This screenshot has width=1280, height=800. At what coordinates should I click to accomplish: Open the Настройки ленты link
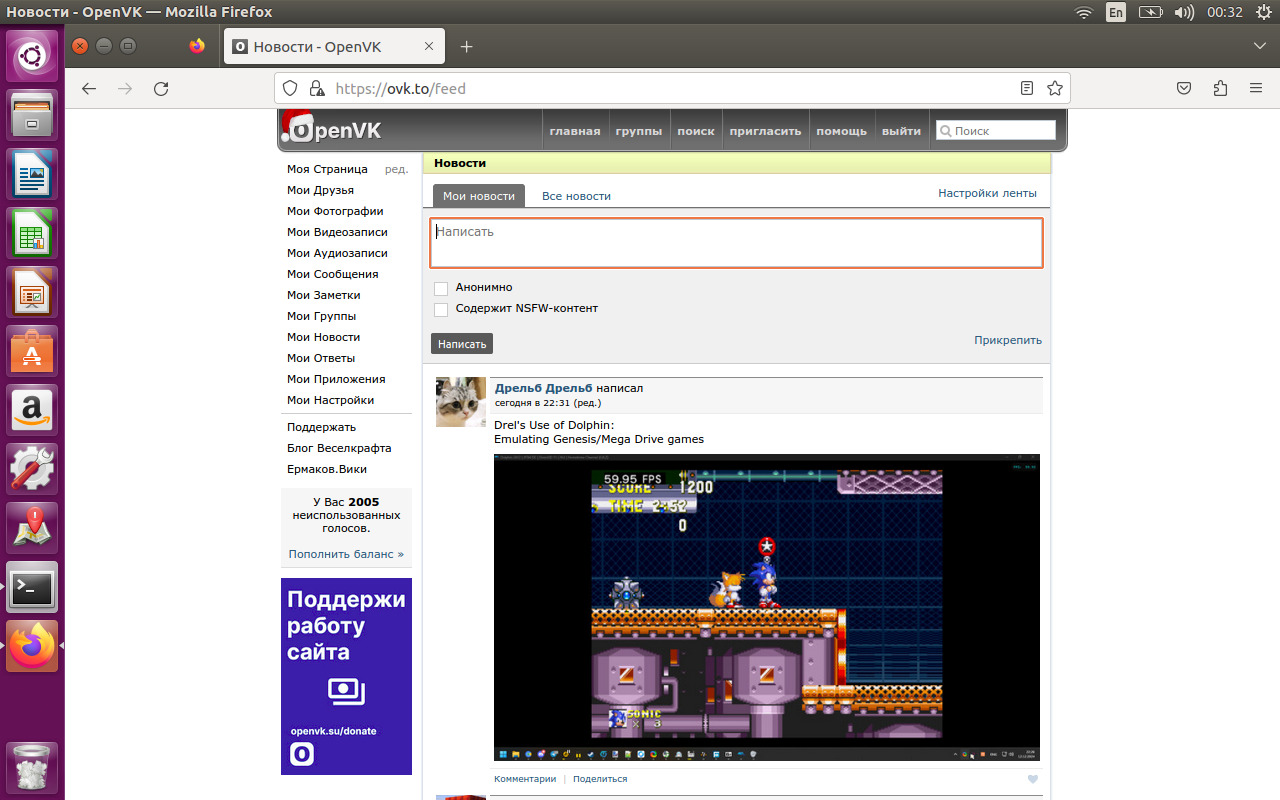tap(987, 193)
